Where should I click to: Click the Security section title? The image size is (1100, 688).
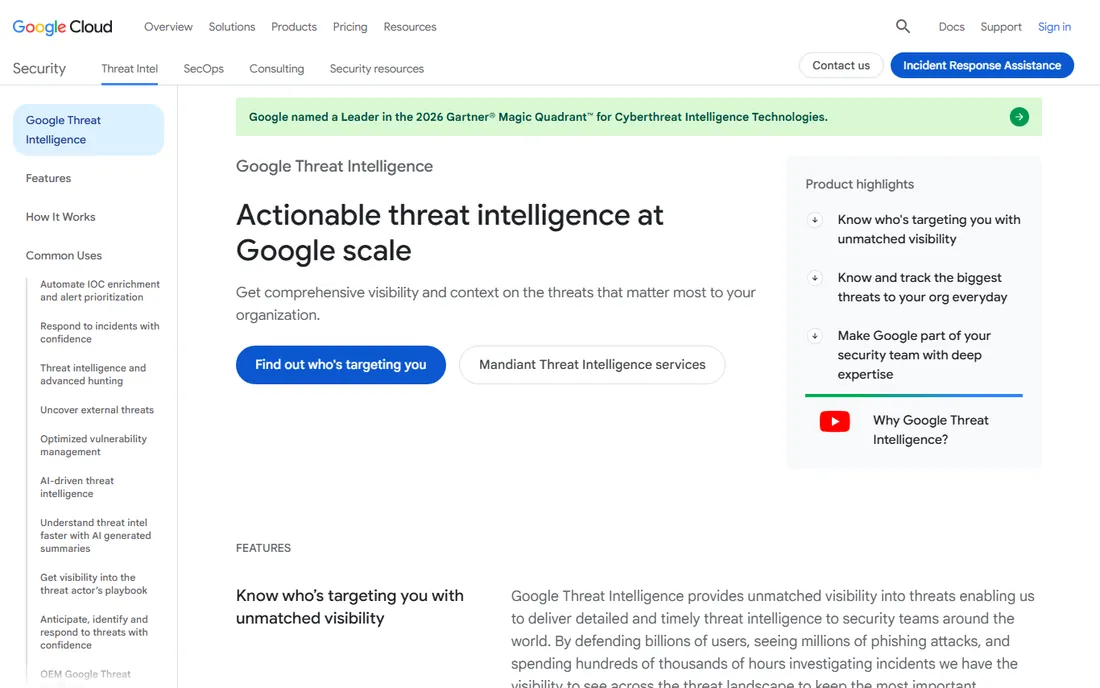[x=39, y=69]
